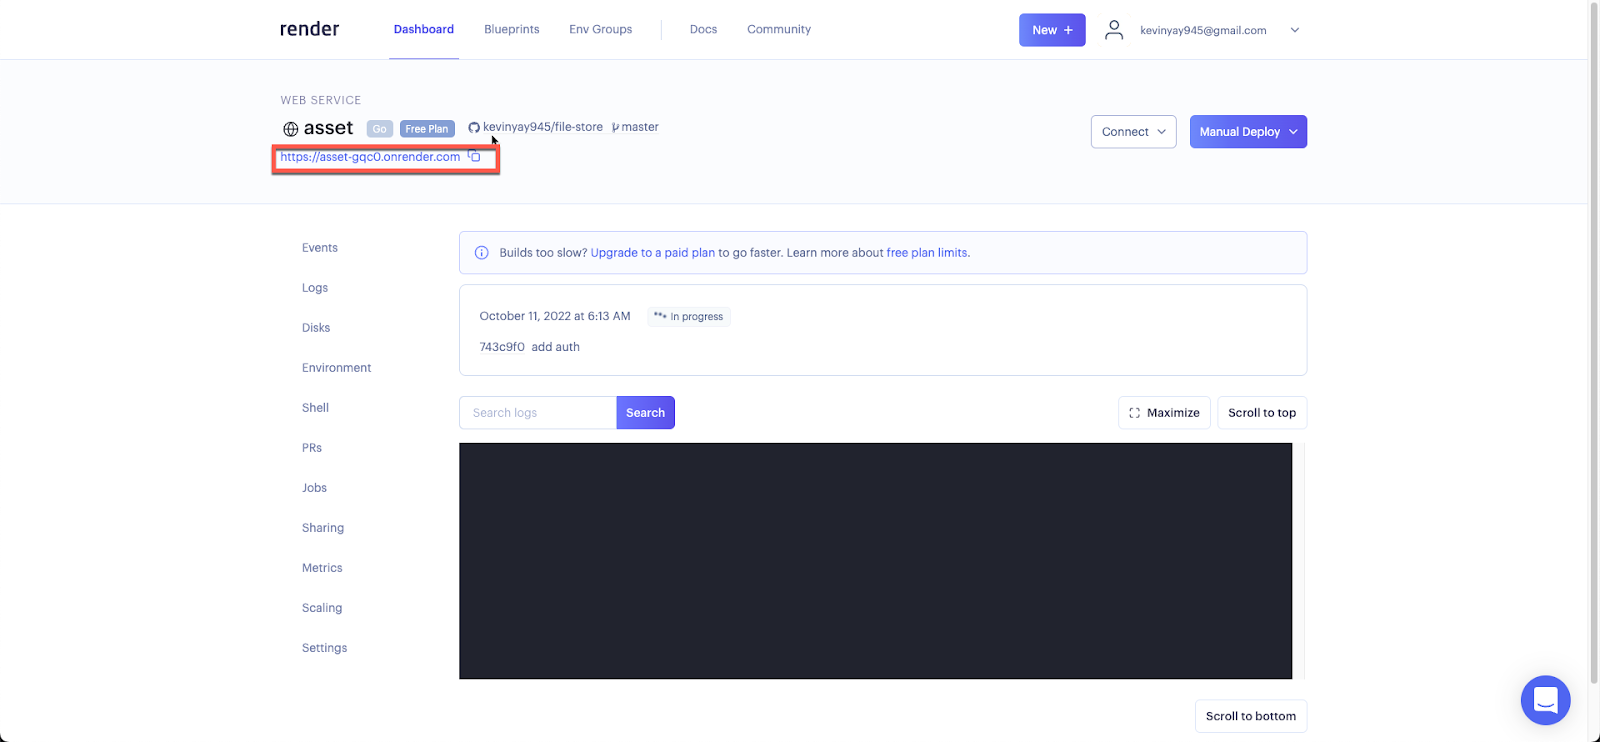Screen dimensions: 1600x742
Task: Click the Search button
Action: [x=646, y=413]
